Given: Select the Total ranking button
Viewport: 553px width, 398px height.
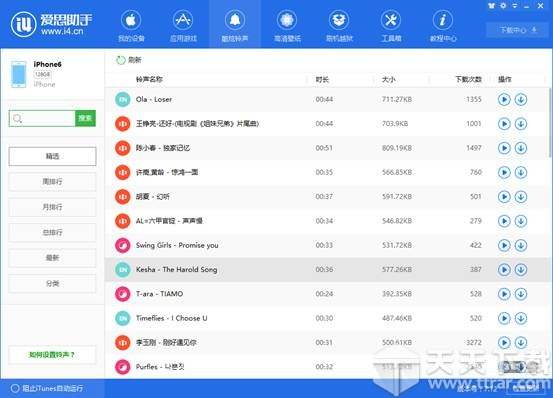Looking at the screenshot, I should click(52, 232).
